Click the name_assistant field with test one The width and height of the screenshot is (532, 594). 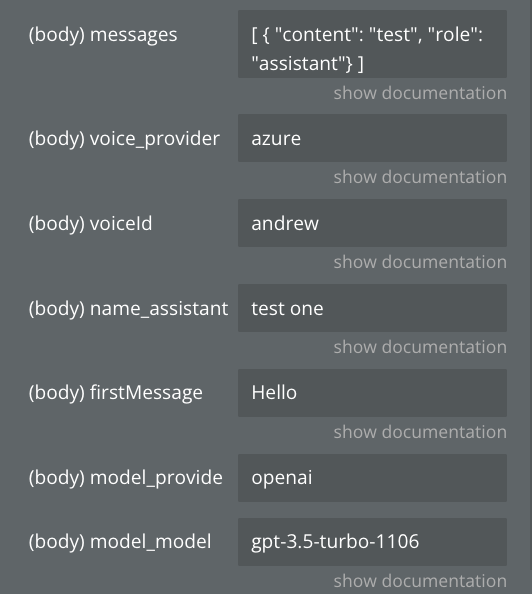372,308
